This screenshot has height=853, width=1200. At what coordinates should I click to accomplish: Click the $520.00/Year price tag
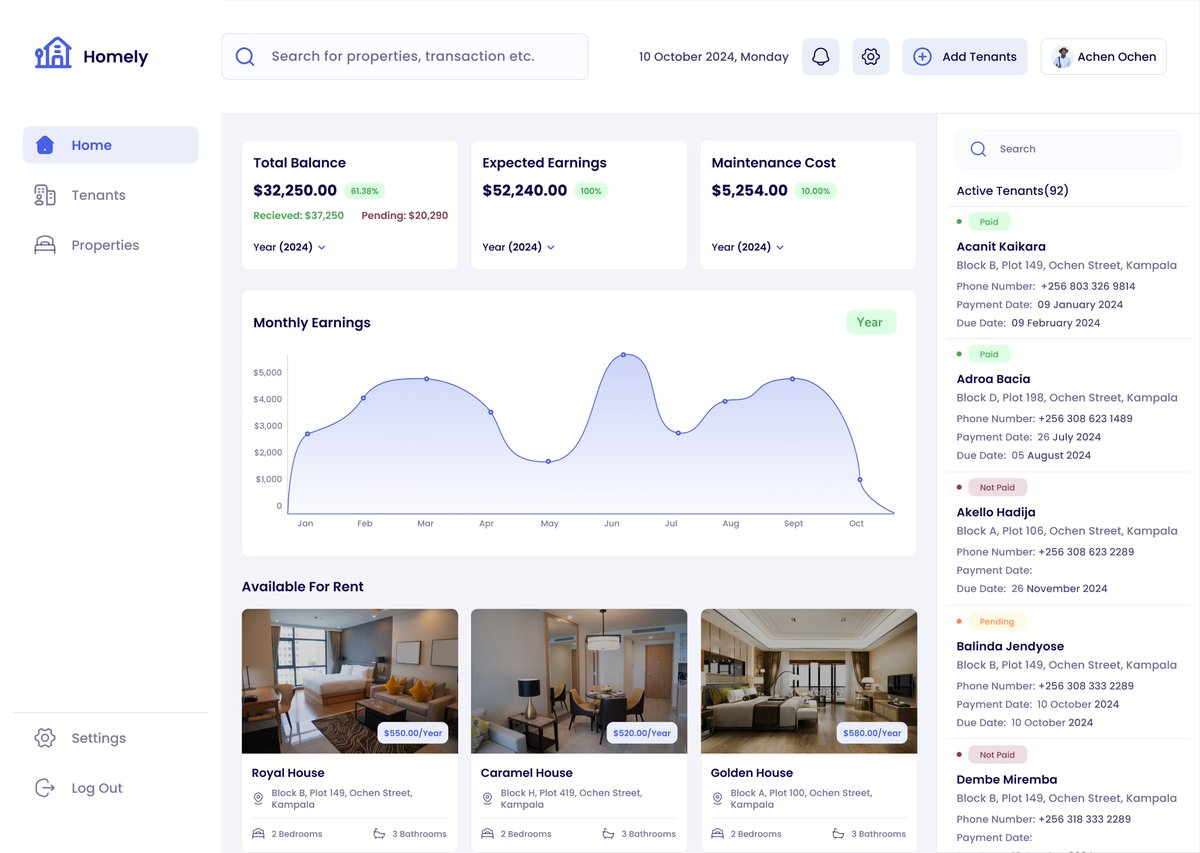[642, 733]
